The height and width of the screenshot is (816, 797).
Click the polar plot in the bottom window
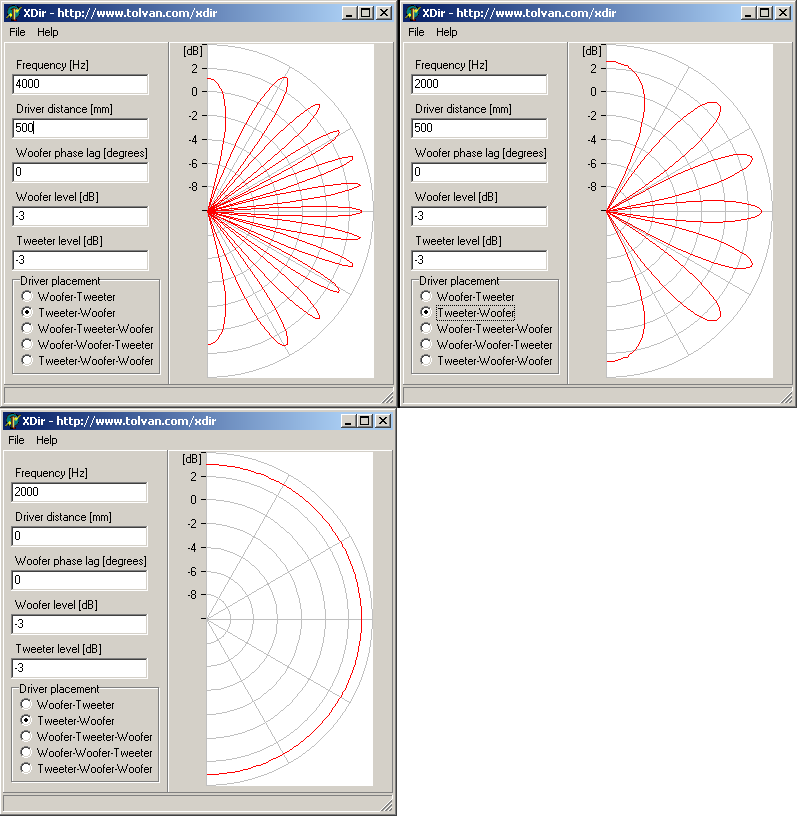pos(289,619)
